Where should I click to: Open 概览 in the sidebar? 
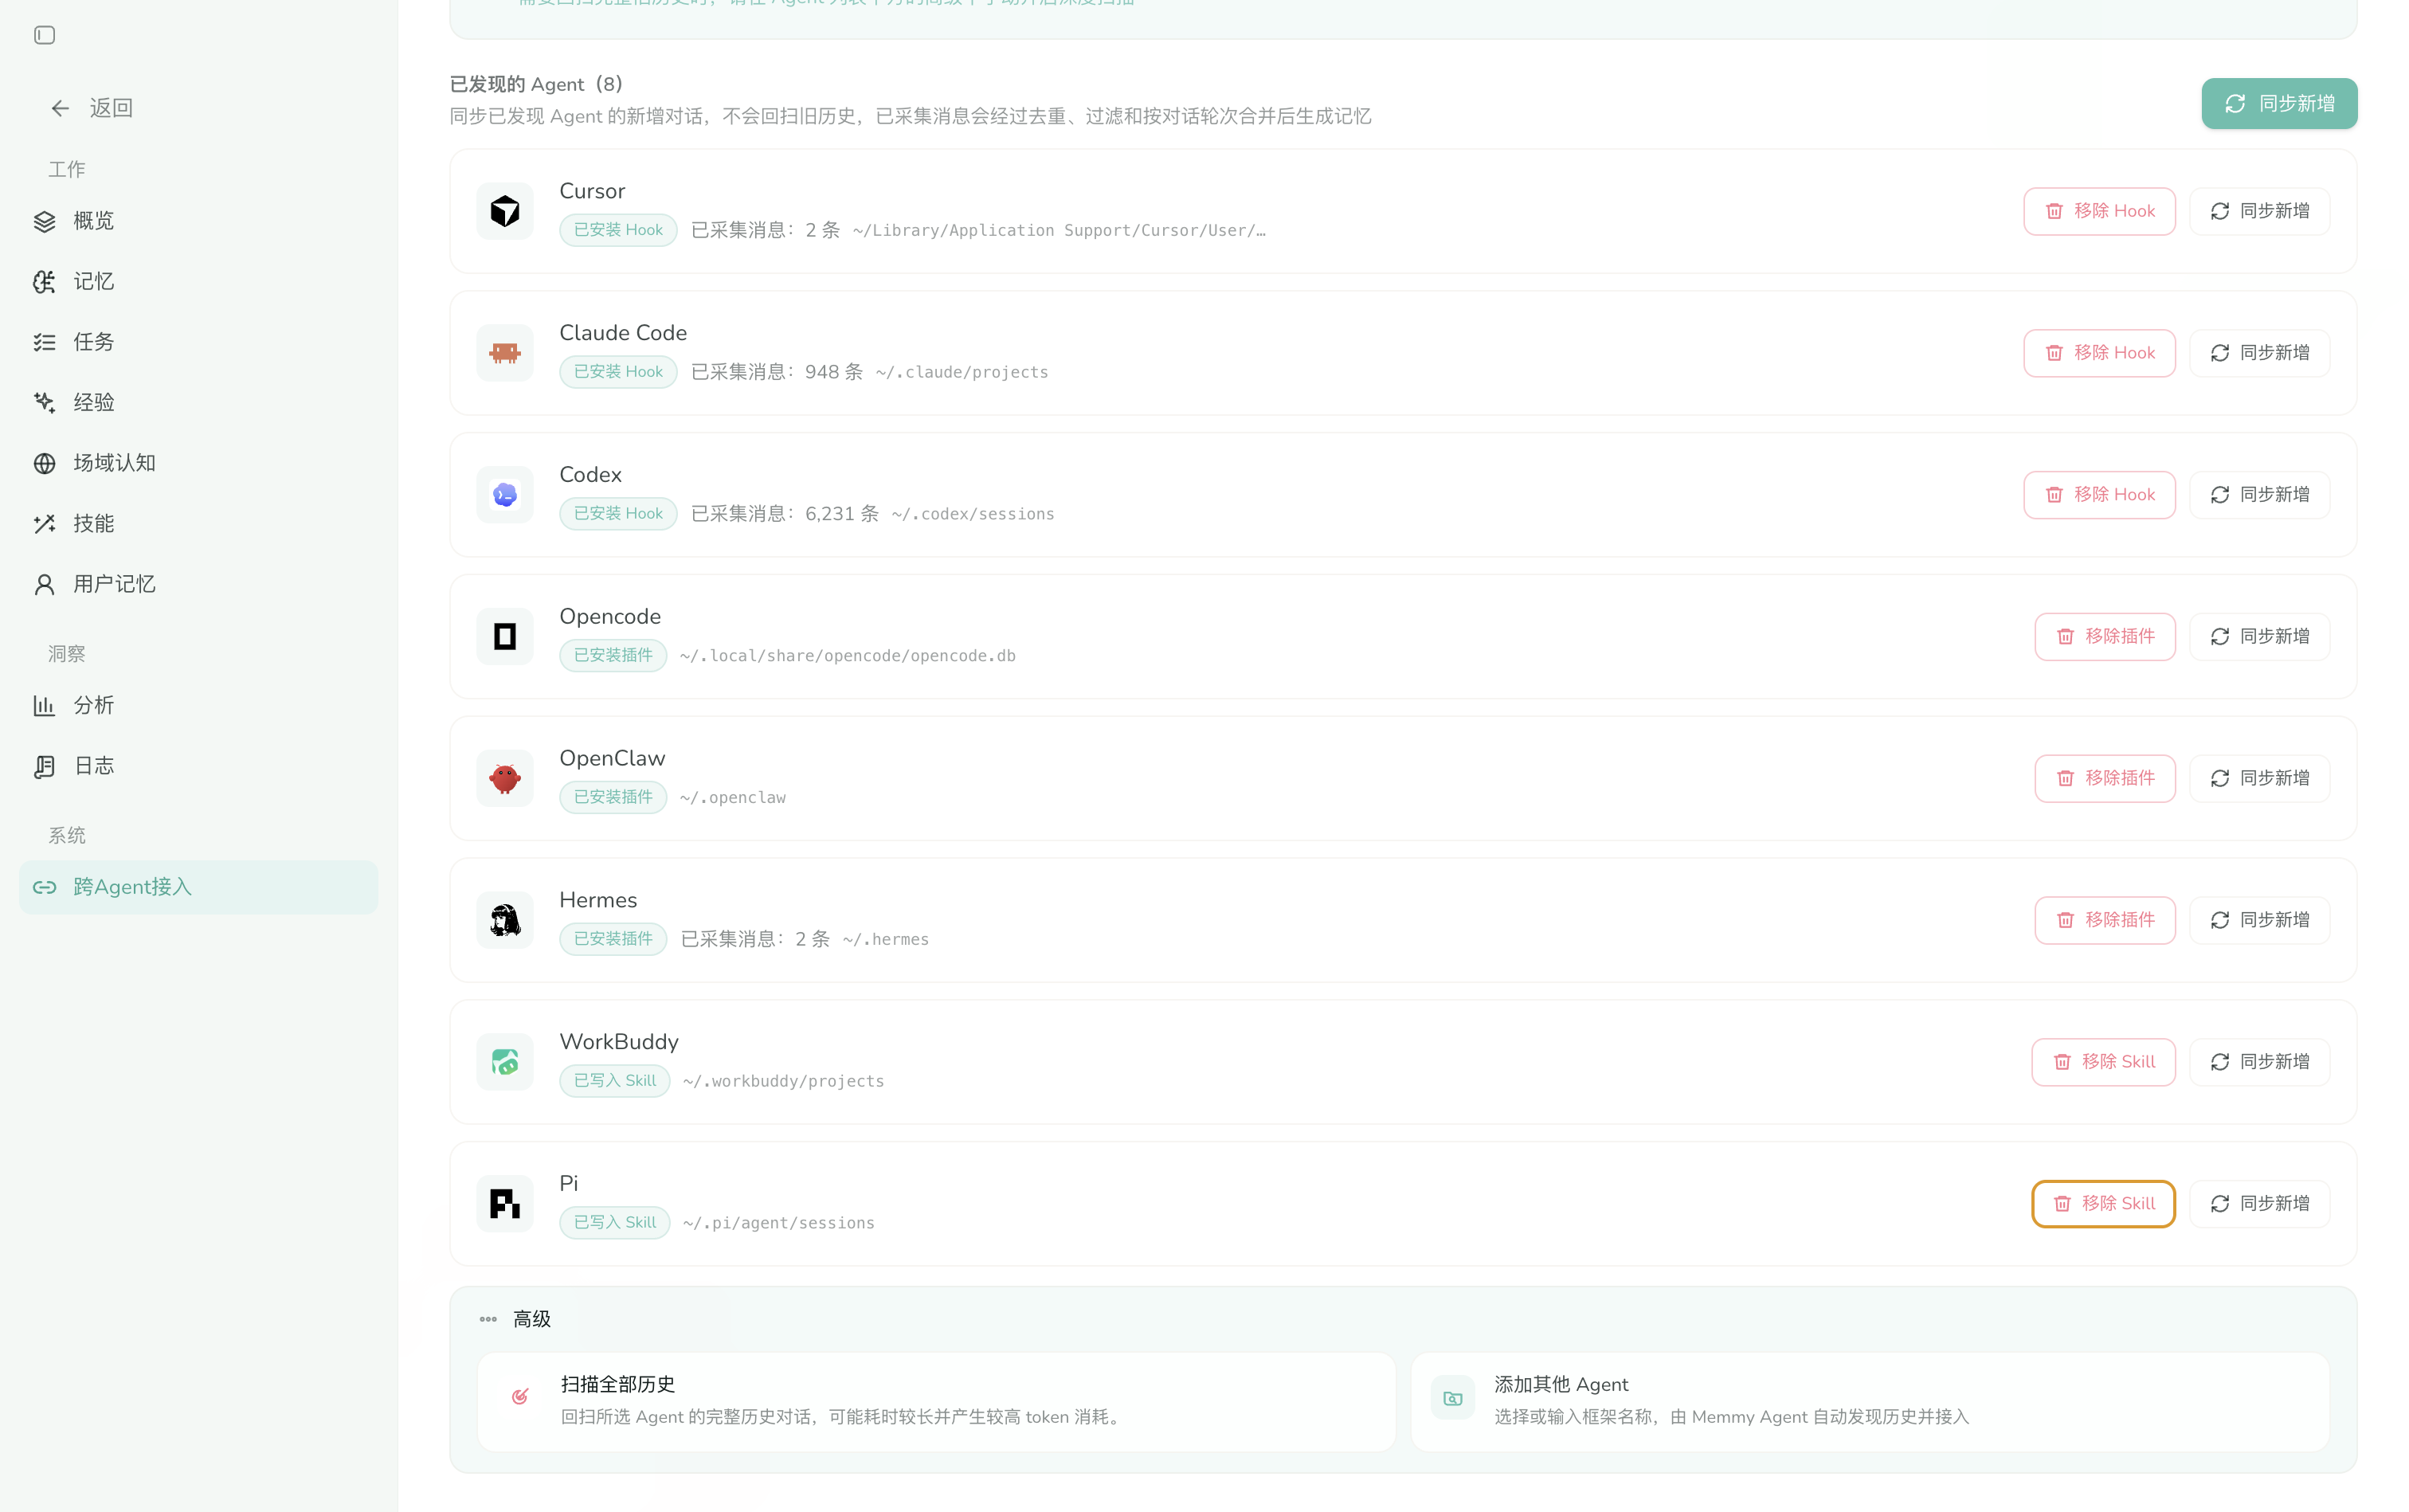pos(198,221)
